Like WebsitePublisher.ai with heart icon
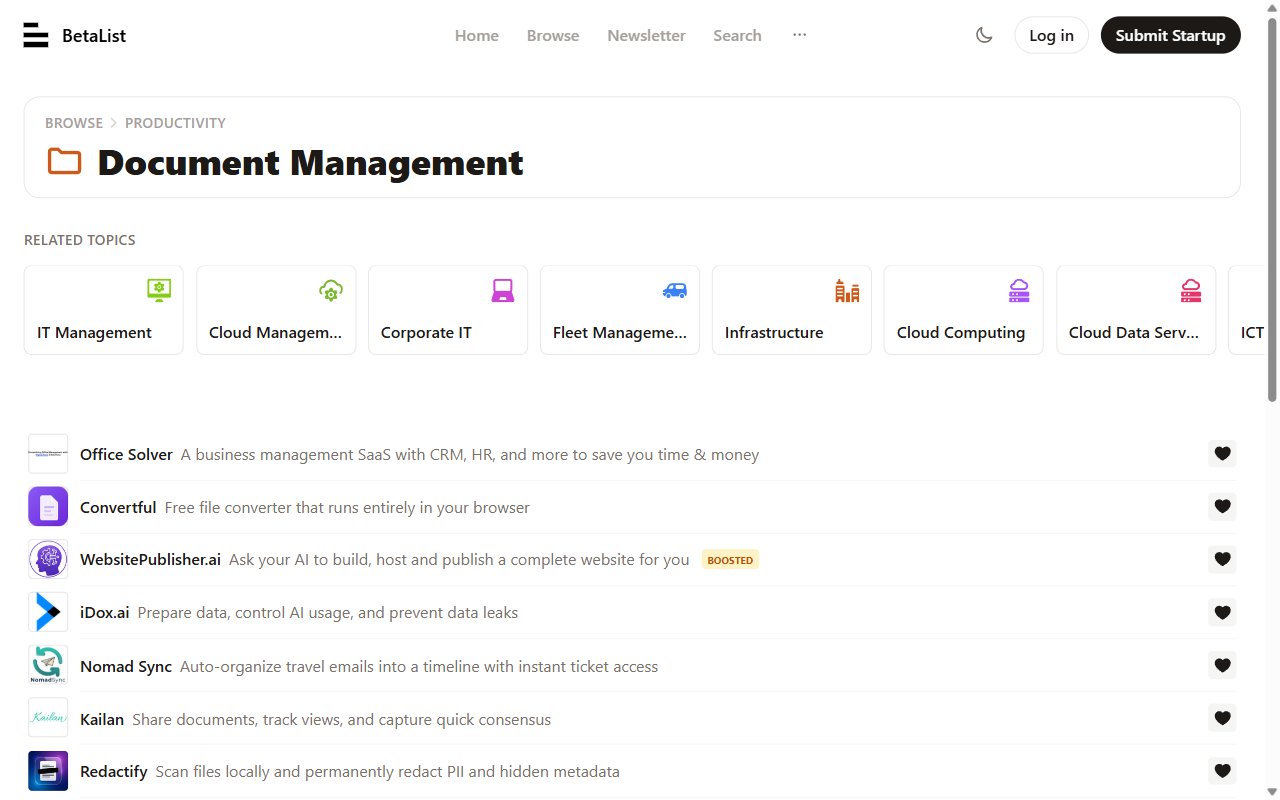The image size is (1280, 800). coord(1222,559)
